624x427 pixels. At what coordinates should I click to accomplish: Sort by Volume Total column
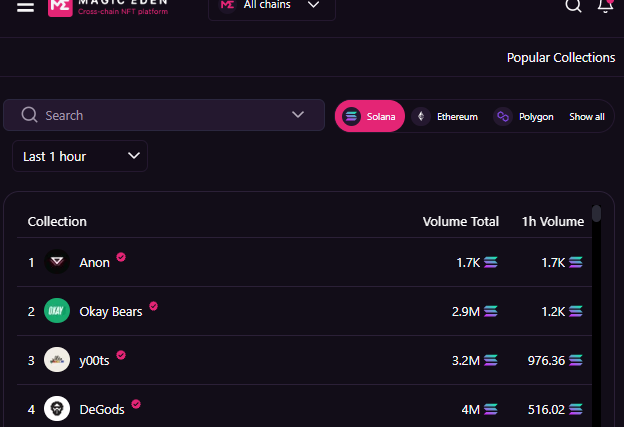pos(460,221)
